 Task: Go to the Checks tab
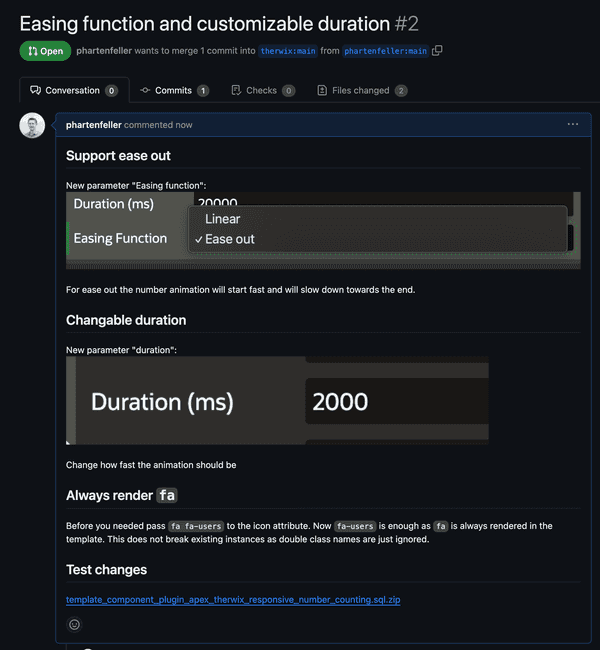[x=262, y=90]
